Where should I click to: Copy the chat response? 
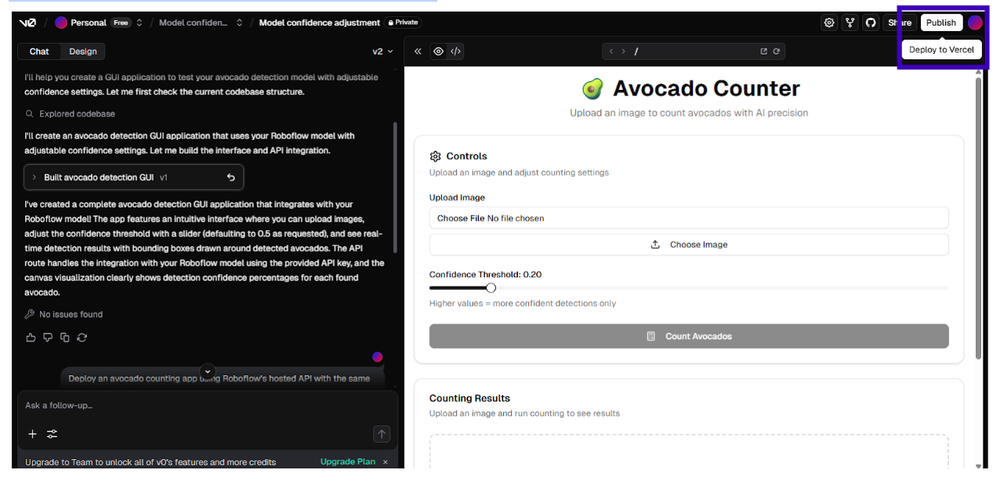pos(65,338)
